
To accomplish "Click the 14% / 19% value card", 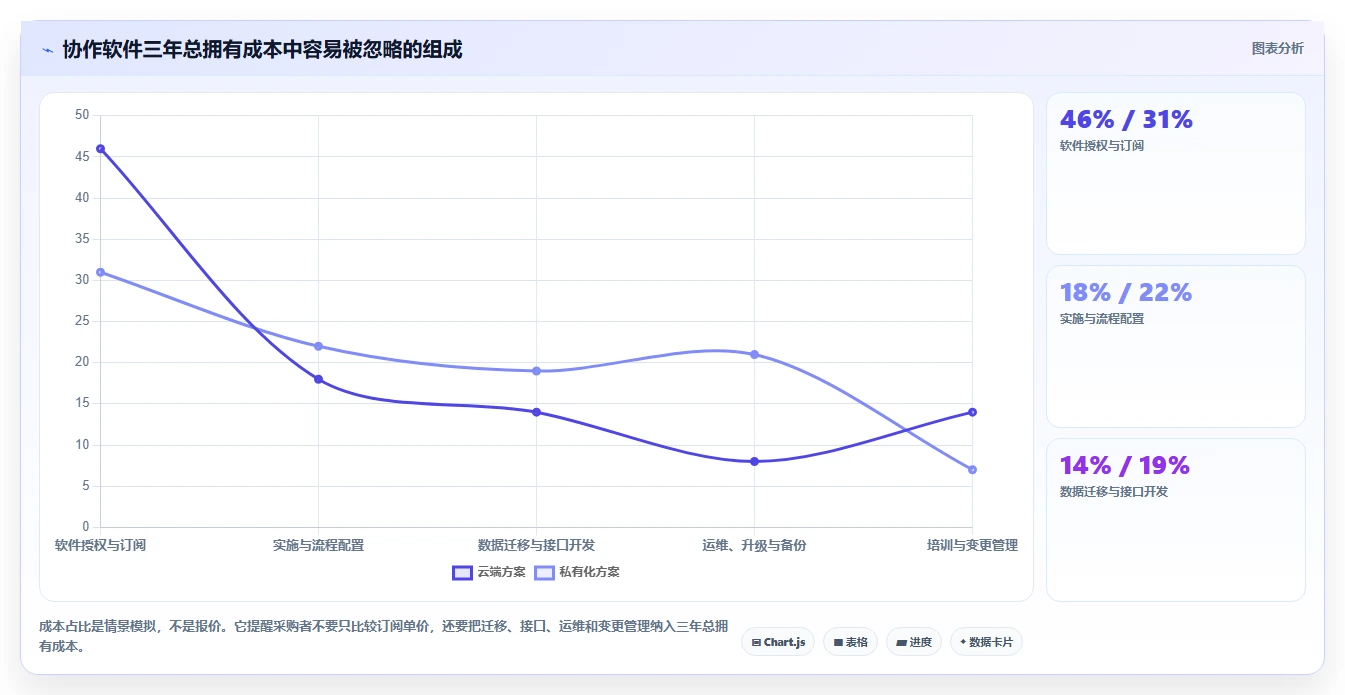I will [x=1175, y=520].
